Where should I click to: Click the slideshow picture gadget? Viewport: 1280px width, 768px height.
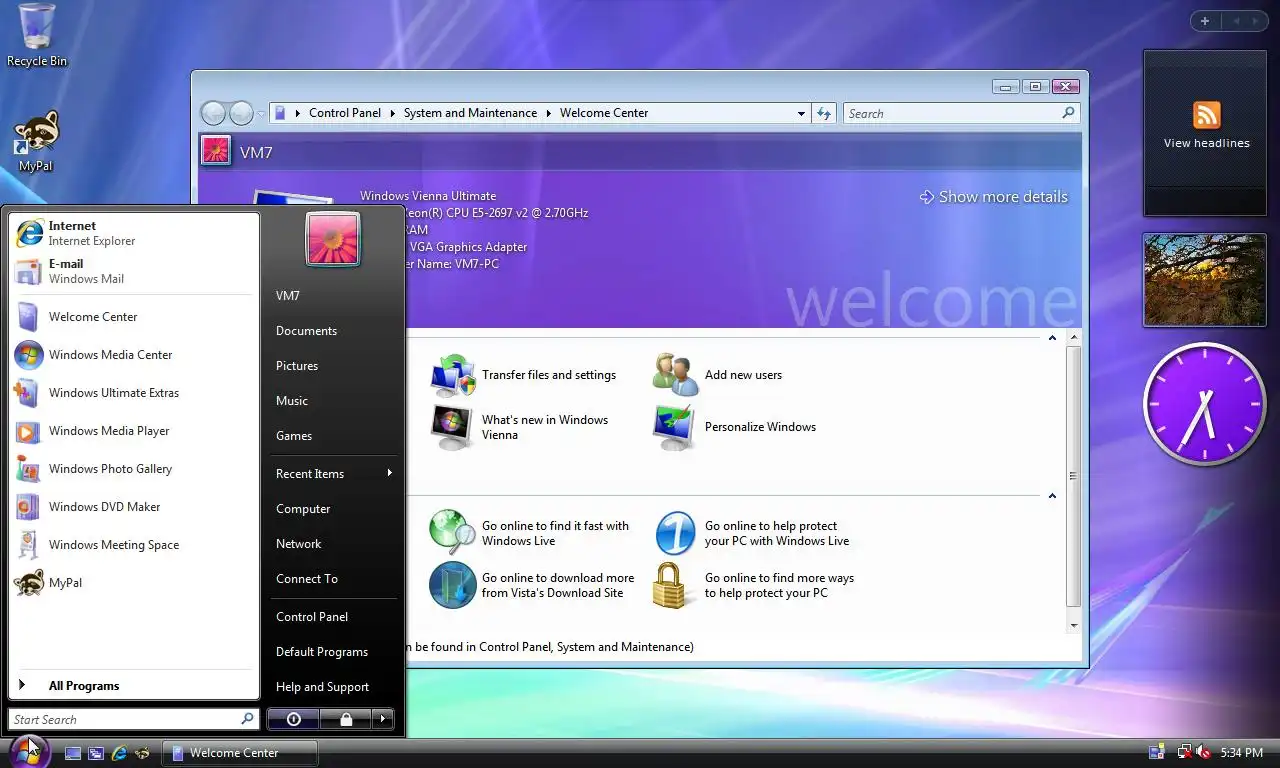coord(1204,280)
